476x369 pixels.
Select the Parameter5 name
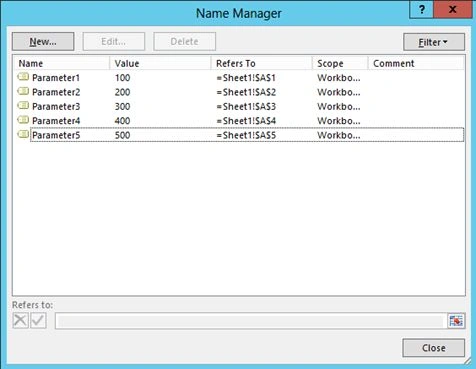pos(56,135)
